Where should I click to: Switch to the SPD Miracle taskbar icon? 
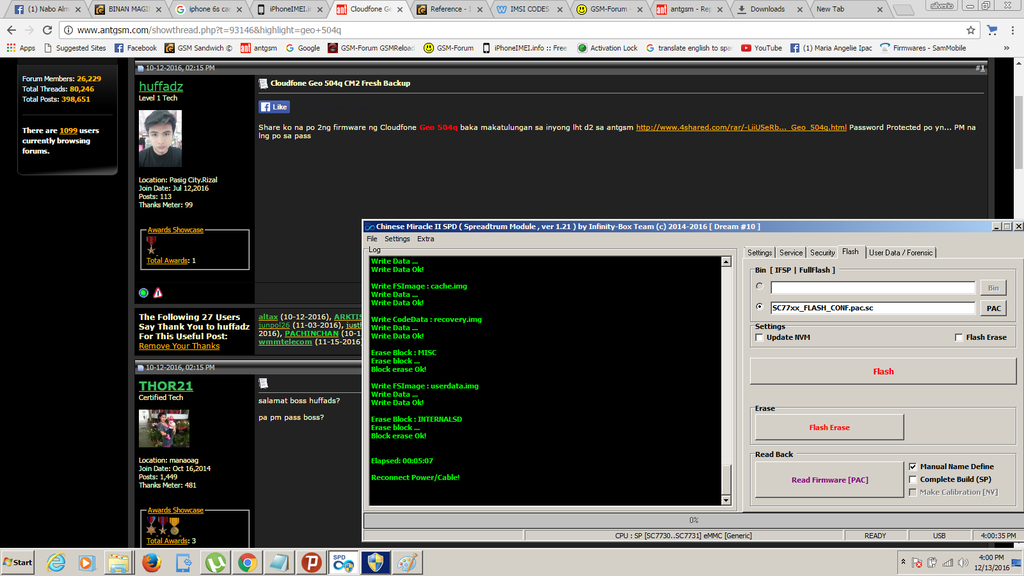click(x=343, y=562)
